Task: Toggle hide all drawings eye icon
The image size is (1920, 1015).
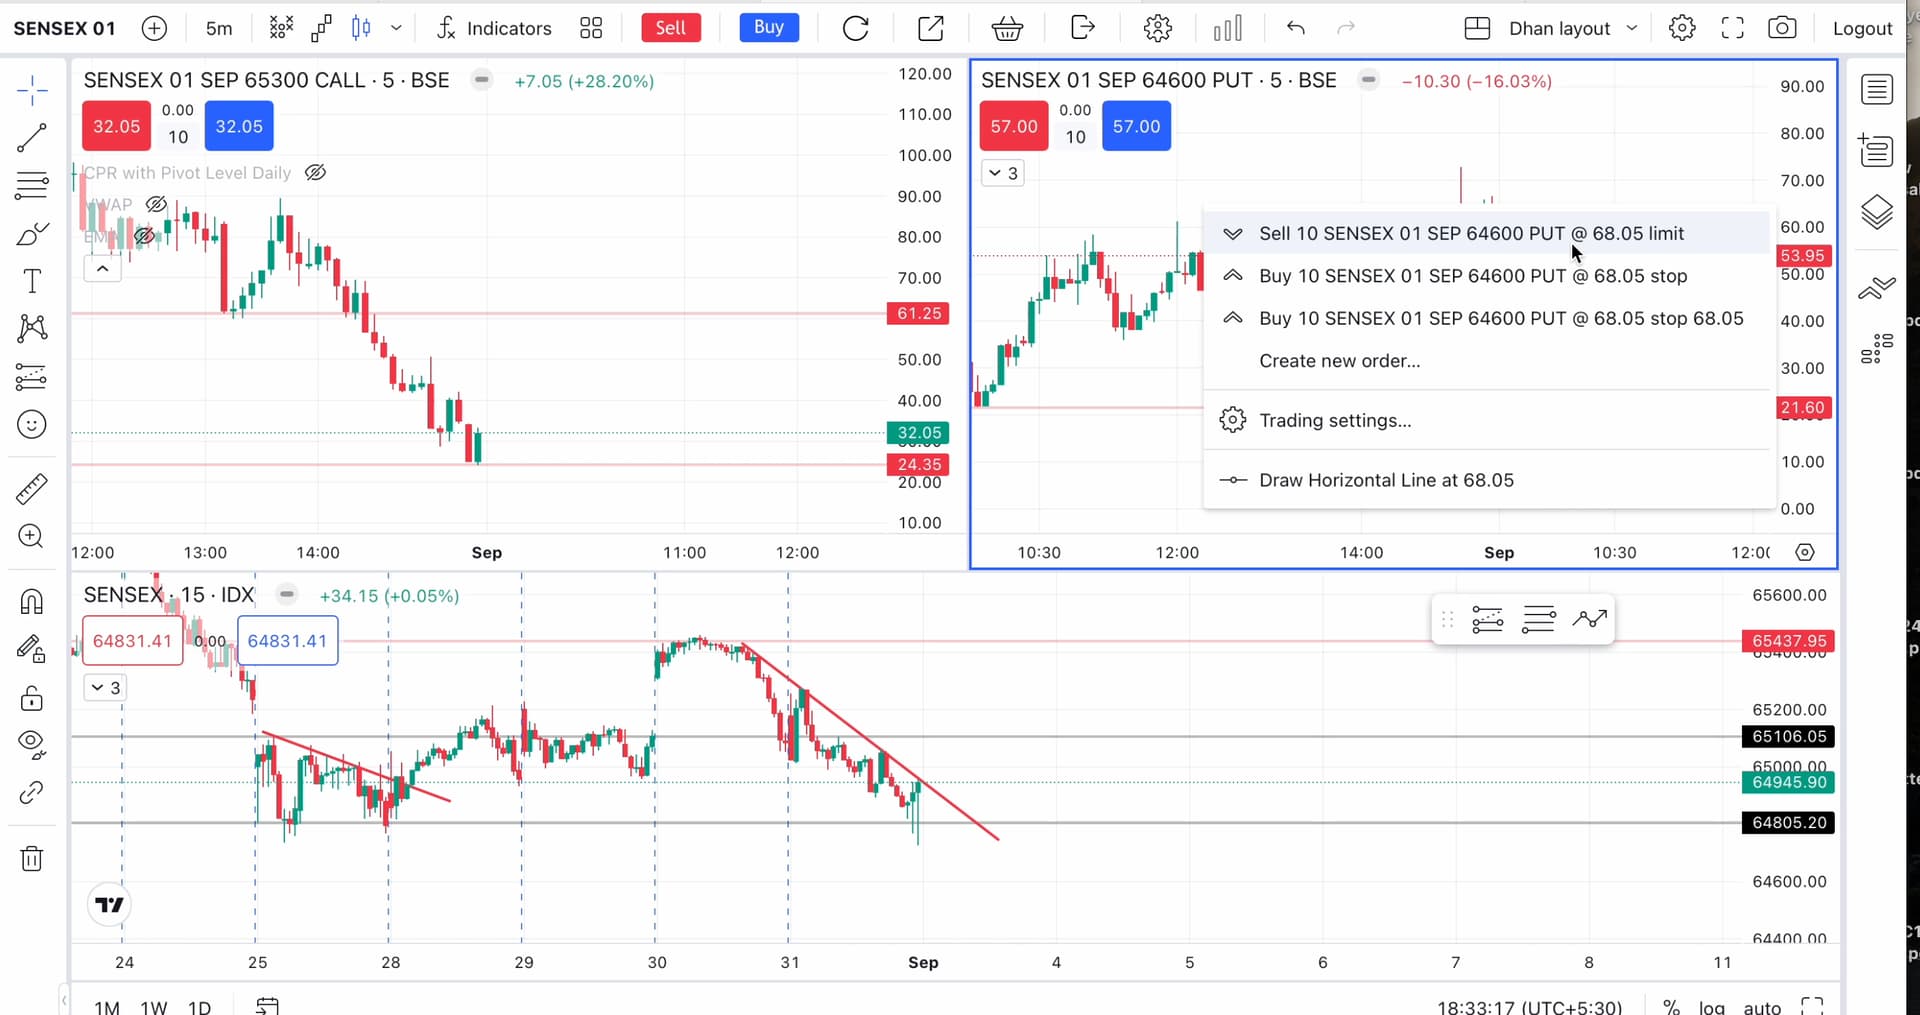Action: click(x=32, y=743)
